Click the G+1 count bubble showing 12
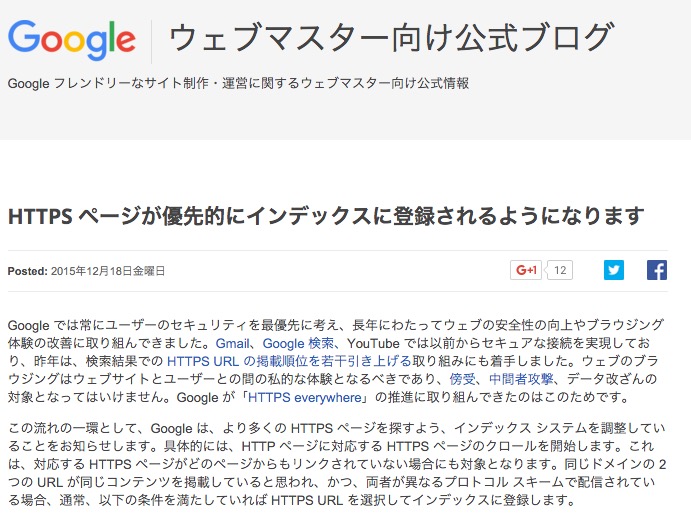 (x=560, y=270)
